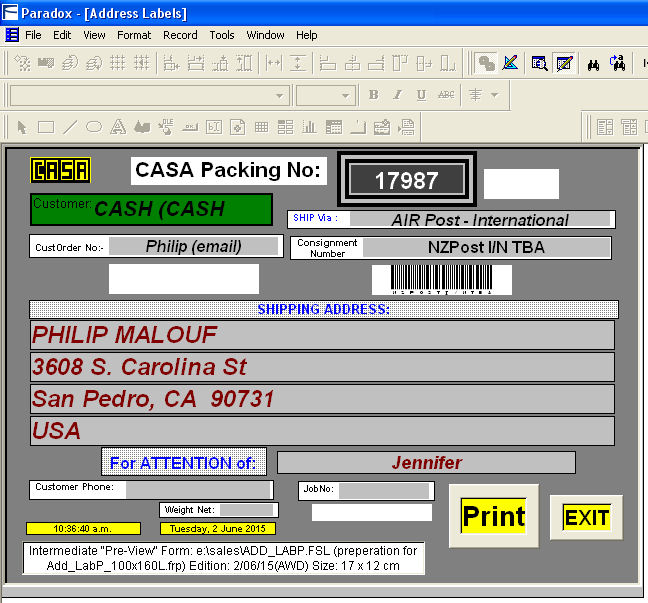Click the JobNo input field

[384, 491]
